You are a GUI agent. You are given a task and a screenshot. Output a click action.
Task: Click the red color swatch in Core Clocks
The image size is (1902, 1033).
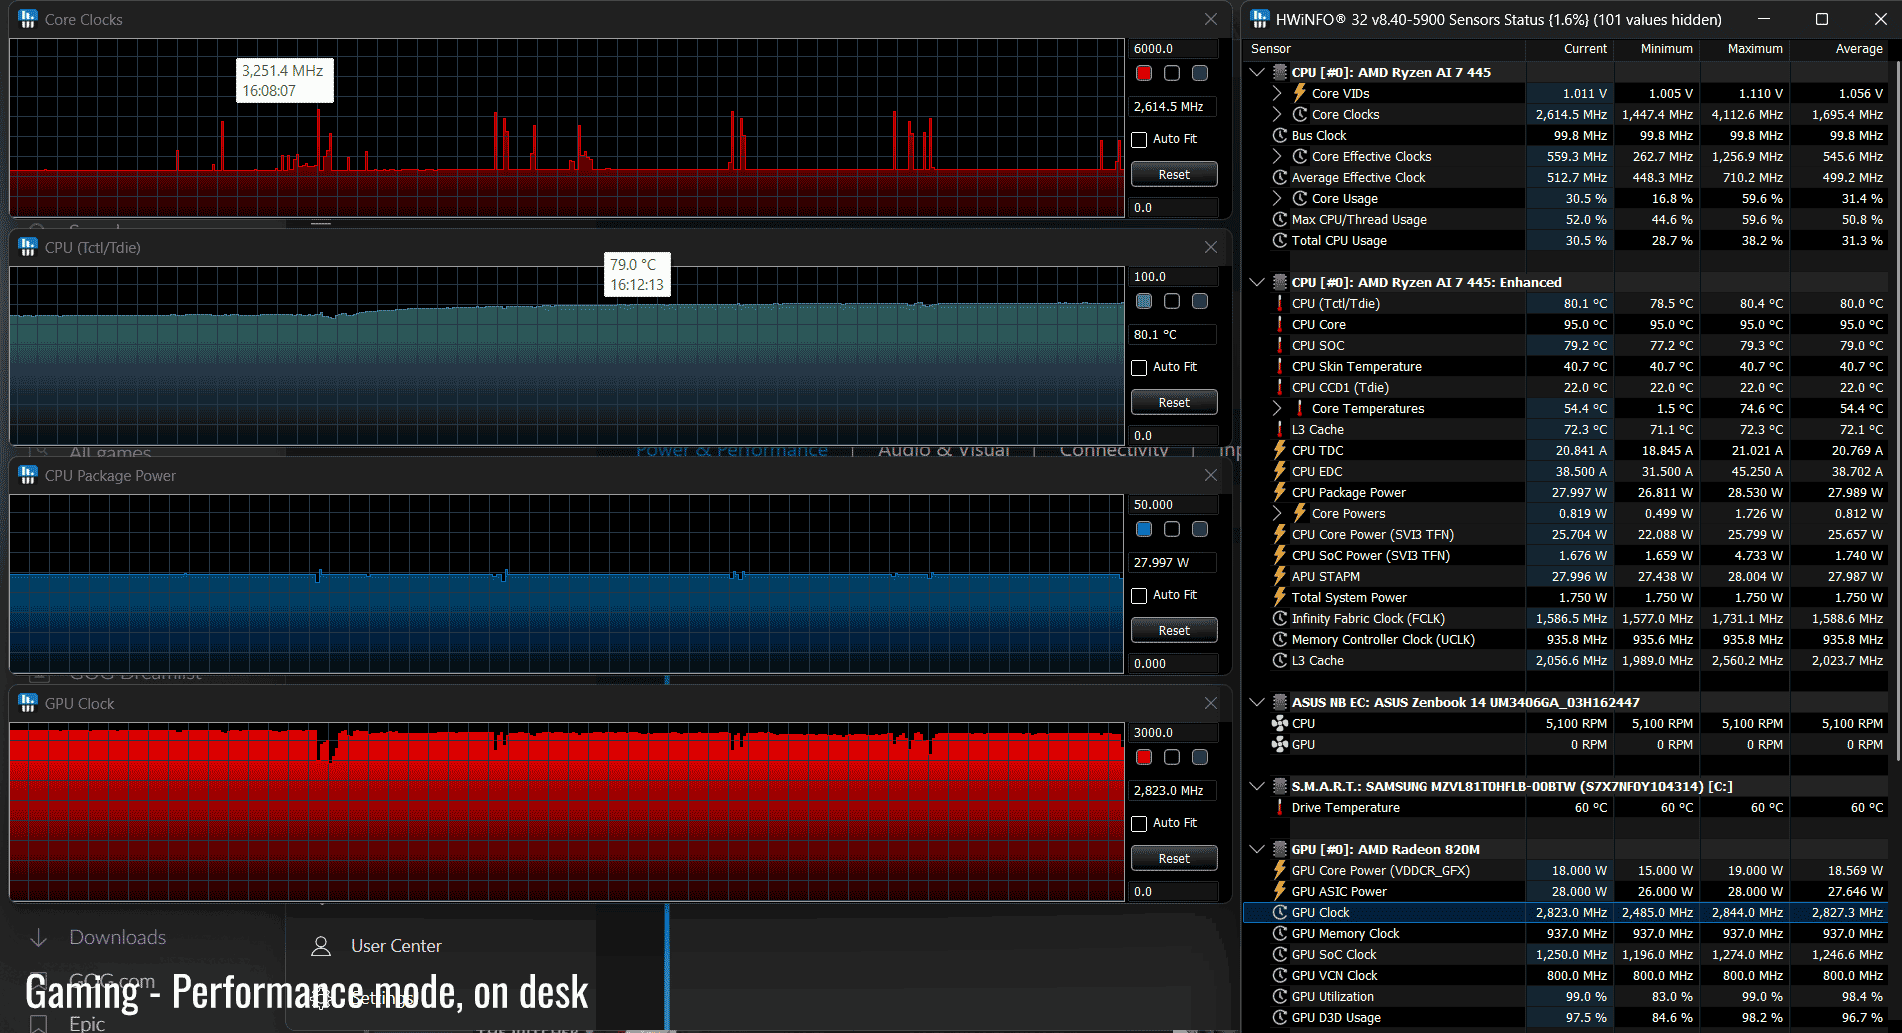point(1144,73)
